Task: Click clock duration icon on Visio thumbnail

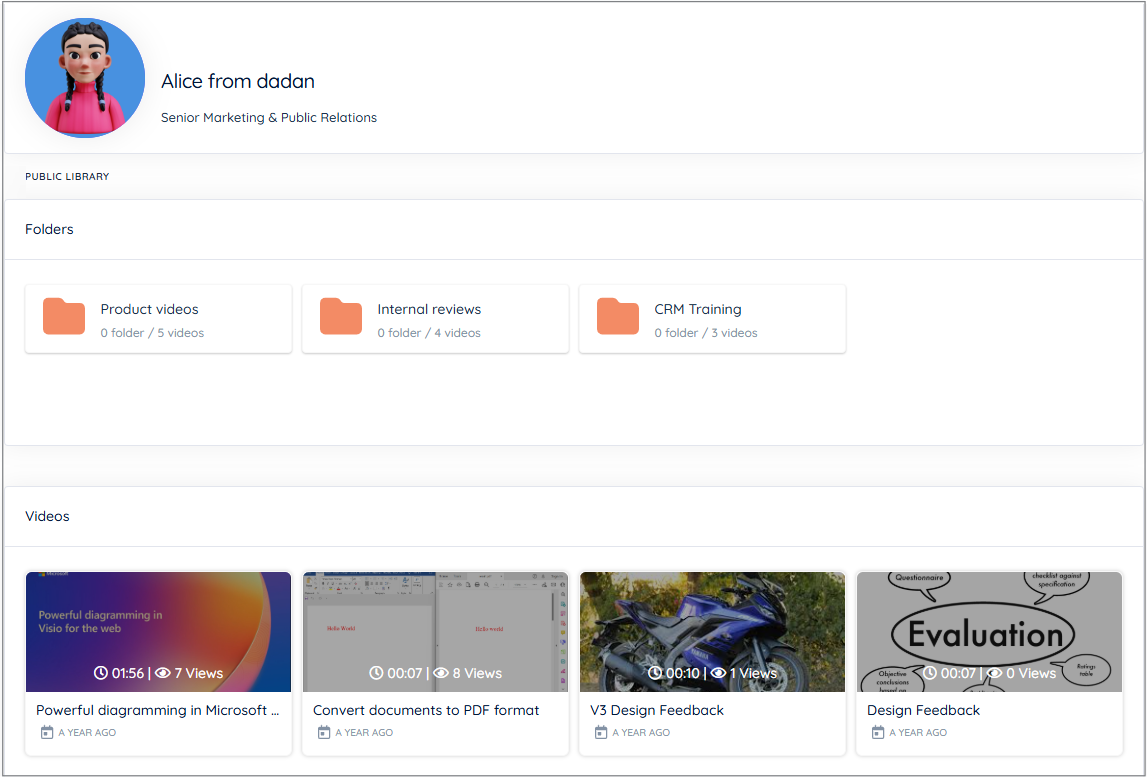Action: click(101, 673)
